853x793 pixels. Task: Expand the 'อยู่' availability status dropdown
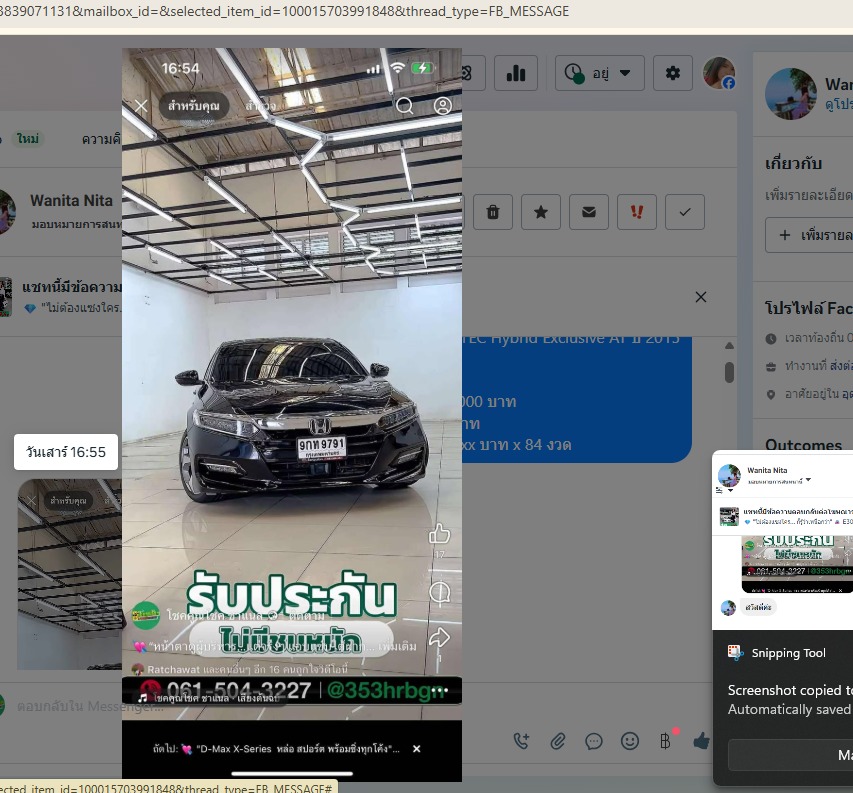[599, 73]
